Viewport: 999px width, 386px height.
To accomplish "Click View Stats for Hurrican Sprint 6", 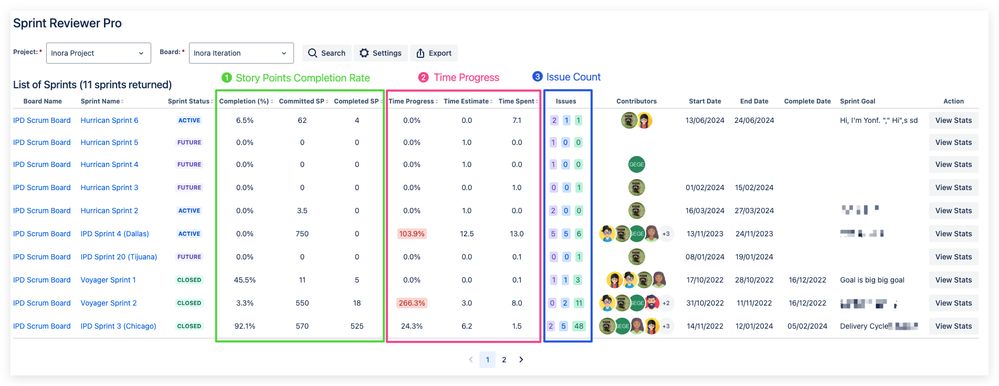I will [x=953, y=120].
